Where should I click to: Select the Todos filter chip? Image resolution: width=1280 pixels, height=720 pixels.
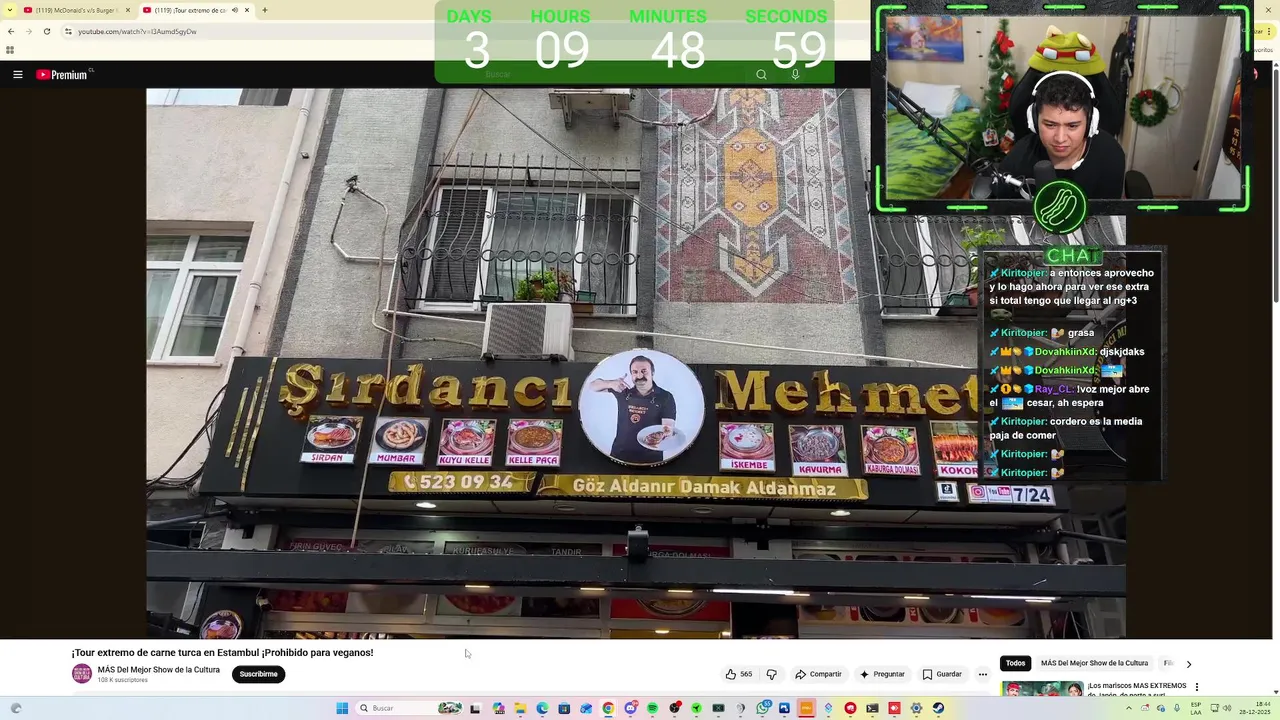point(1015,663)
